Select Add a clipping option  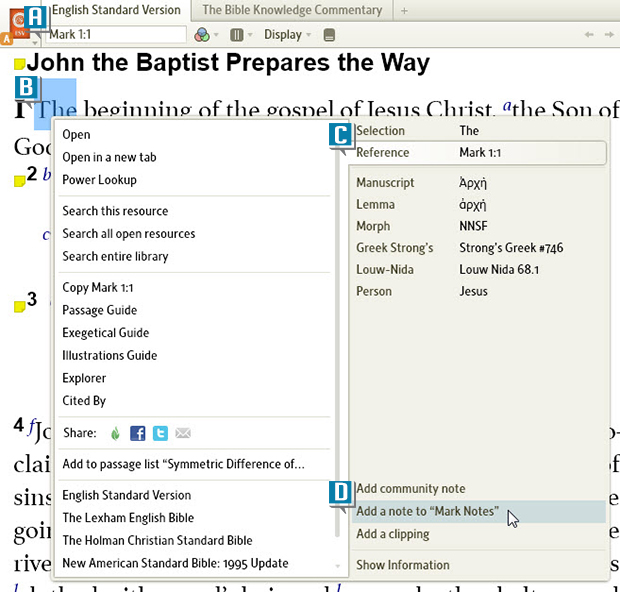coord(393,534)
